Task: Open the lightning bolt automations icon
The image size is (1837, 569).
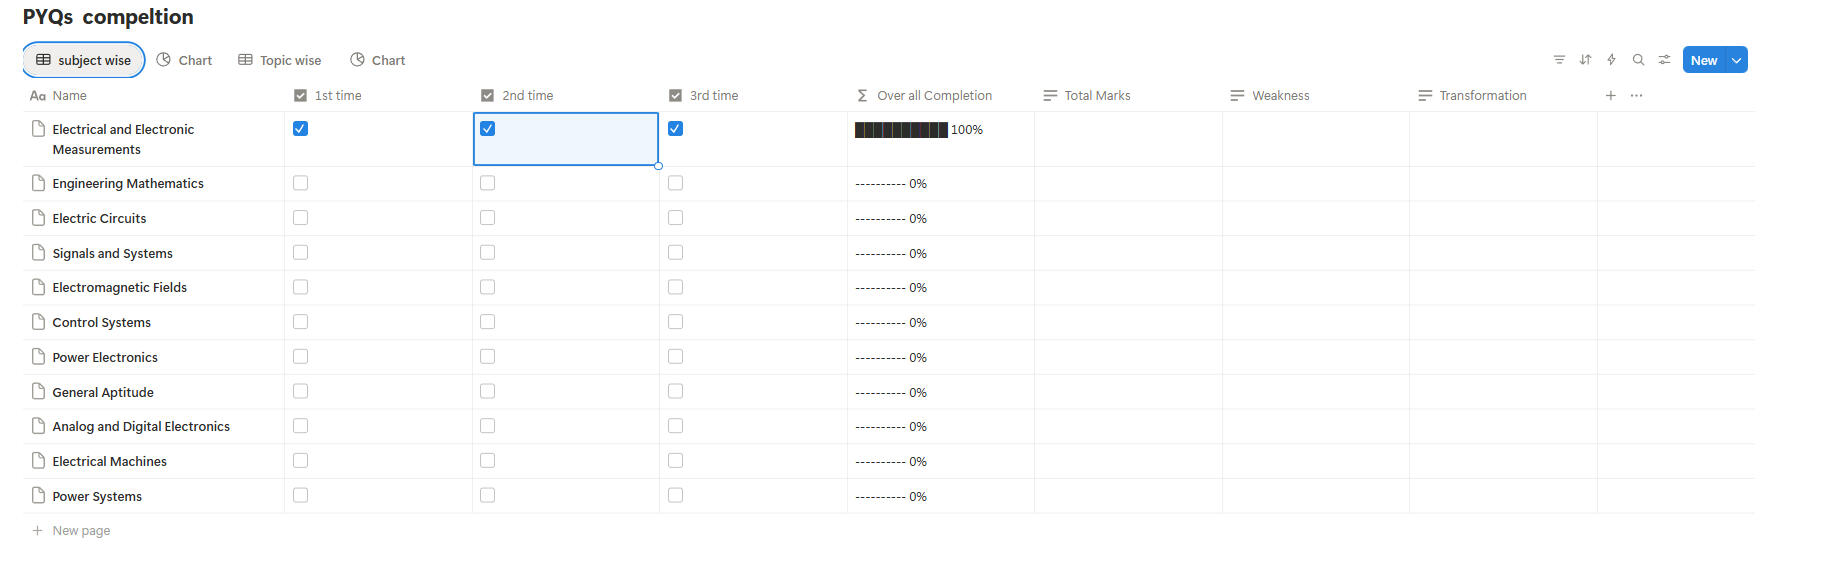Action: pos(1611,60)
